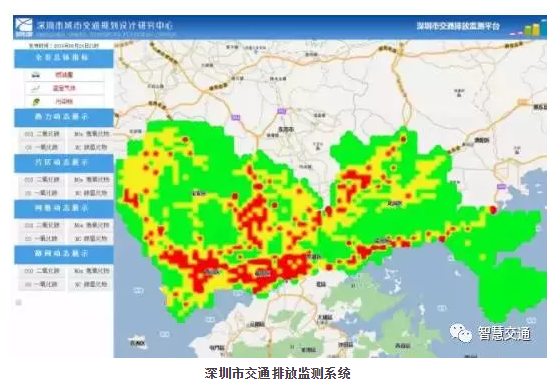Click the WeChat logo watermark on map
Screen dimensions: 557x383
click(460, 333)
